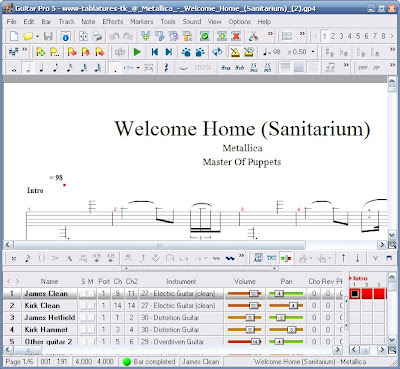Select bar 1 cell in the track grid
This screenshot has width=400, height=369.
tap(355, 294)
